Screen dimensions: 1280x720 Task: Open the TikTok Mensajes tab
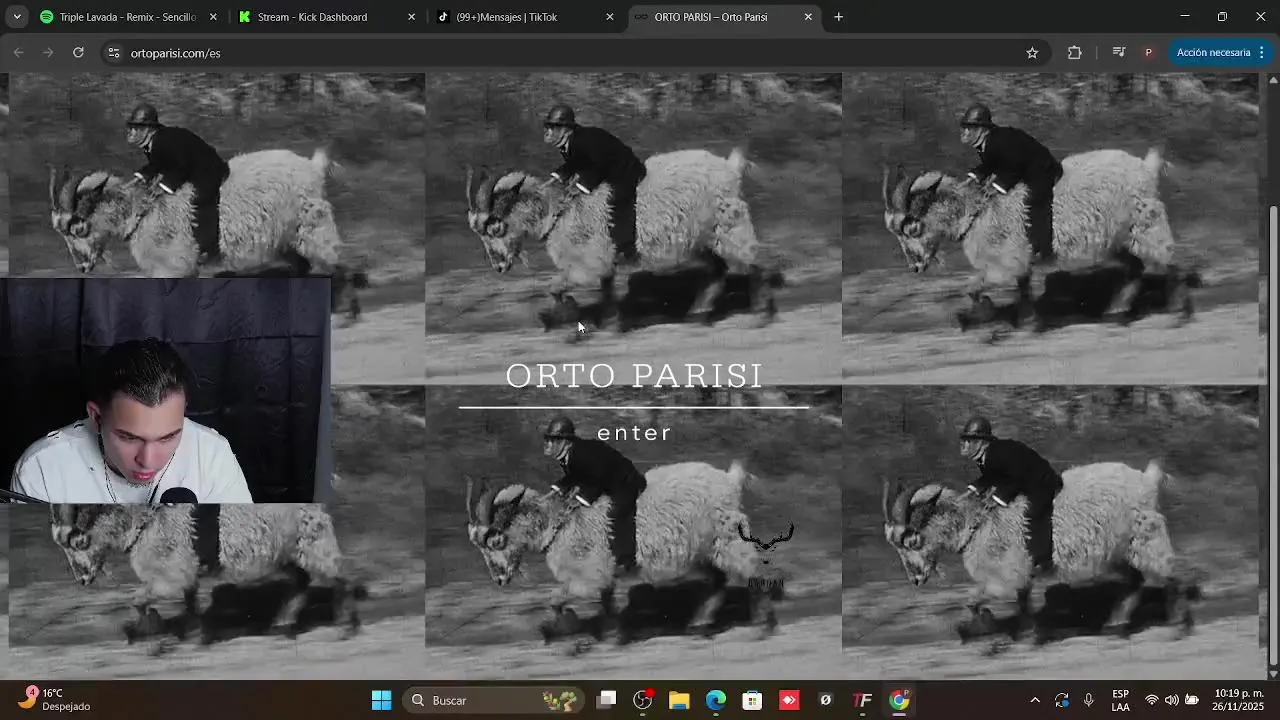525,17
